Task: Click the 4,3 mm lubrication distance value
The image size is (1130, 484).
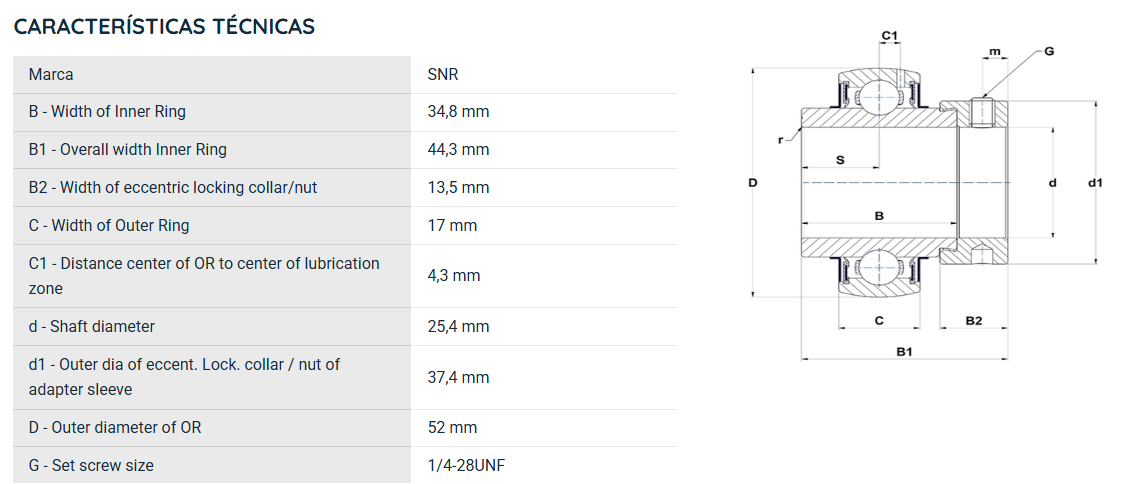Action: pyautogui.click(x=453, y=275)
